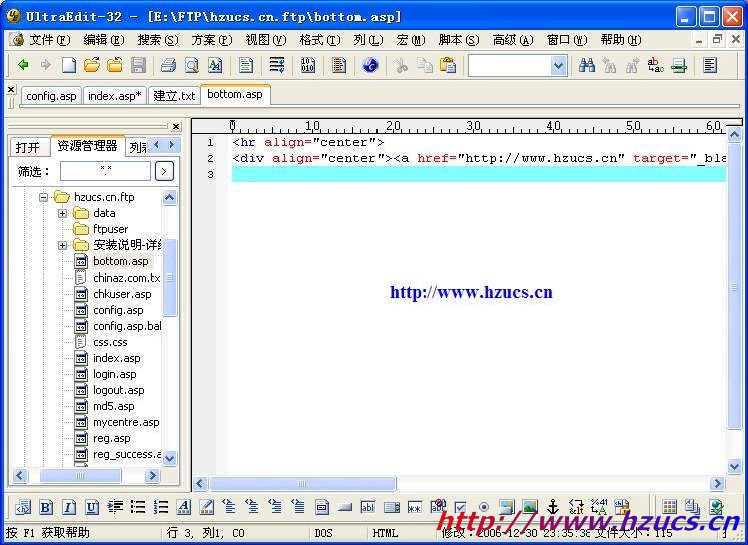Viewport: 748px width, 545px height.
Task: Open the search text dropdown in toolbar
Action: pyautogui.click(x=559, y=65)
